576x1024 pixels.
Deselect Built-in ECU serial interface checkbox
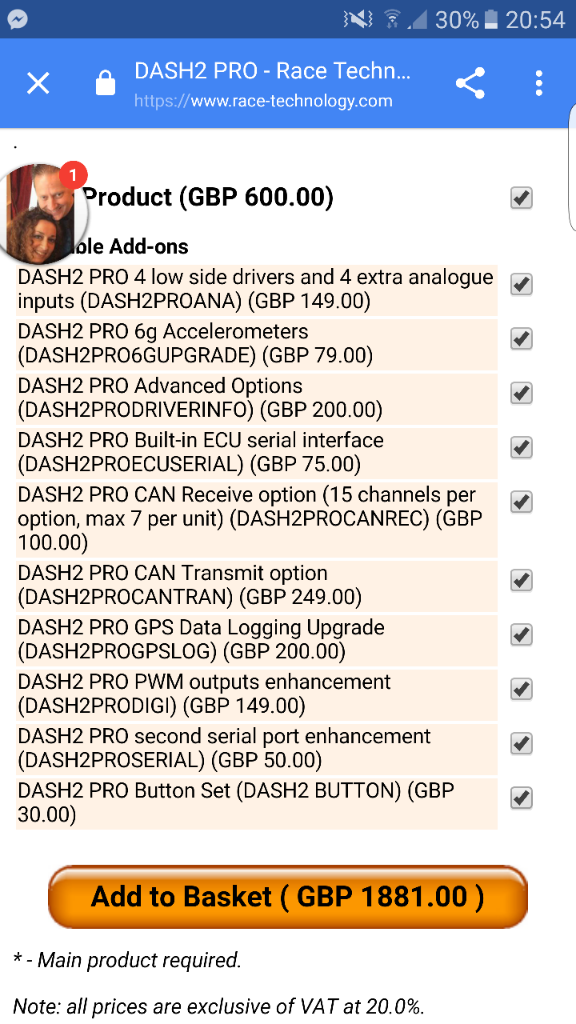tap(521, 447)
